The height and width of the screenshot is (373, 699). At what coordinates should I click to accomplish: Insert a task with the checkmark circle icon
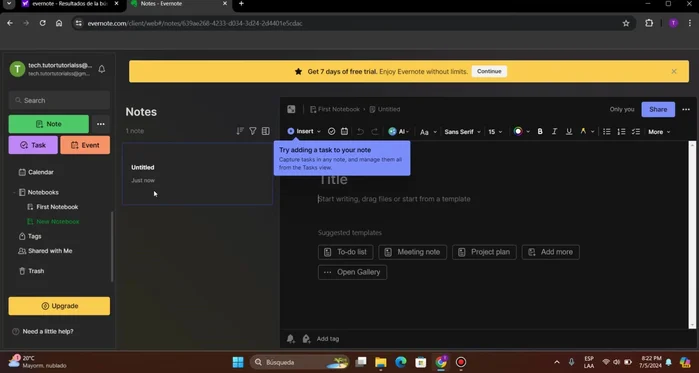tap(331, 131)
